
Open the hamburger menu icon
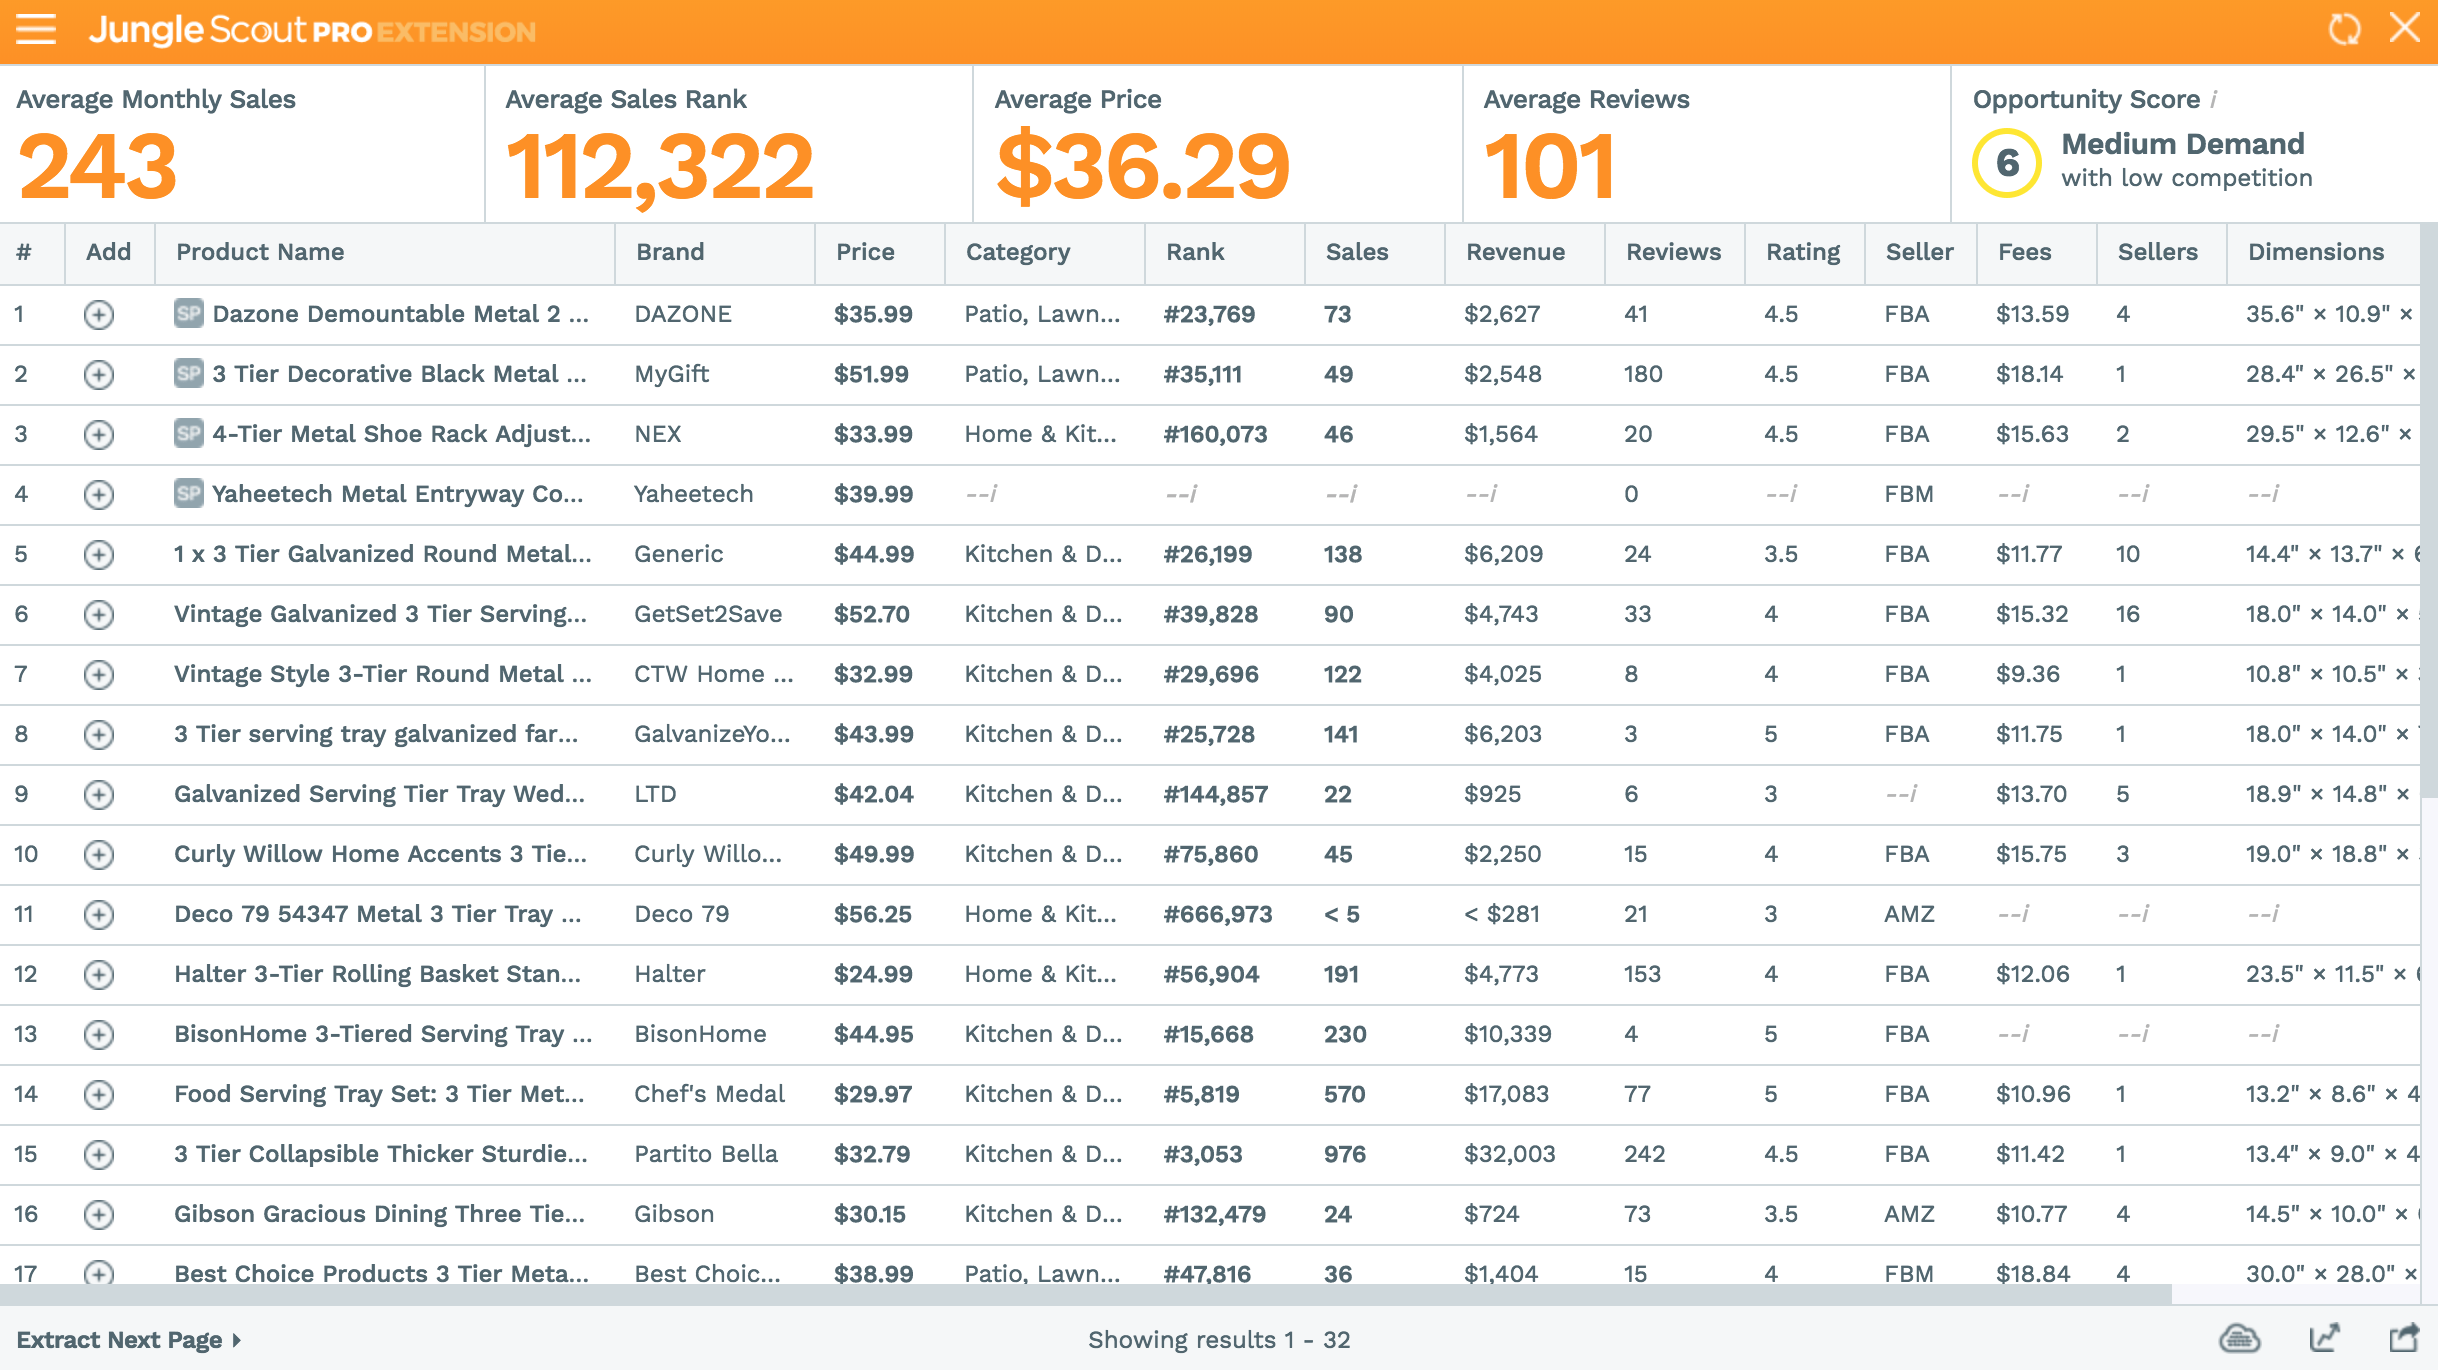(x=36, y=29)
